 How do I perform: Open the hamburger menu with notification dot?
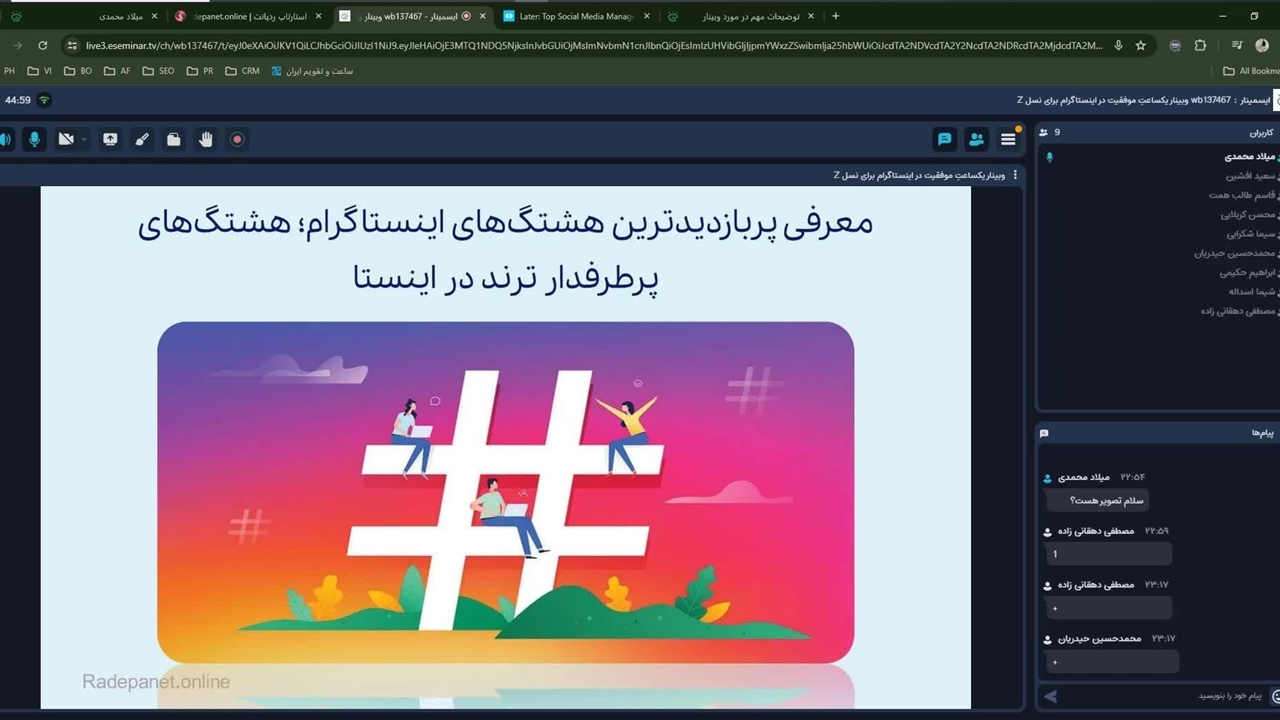(x=1008, y=140)
